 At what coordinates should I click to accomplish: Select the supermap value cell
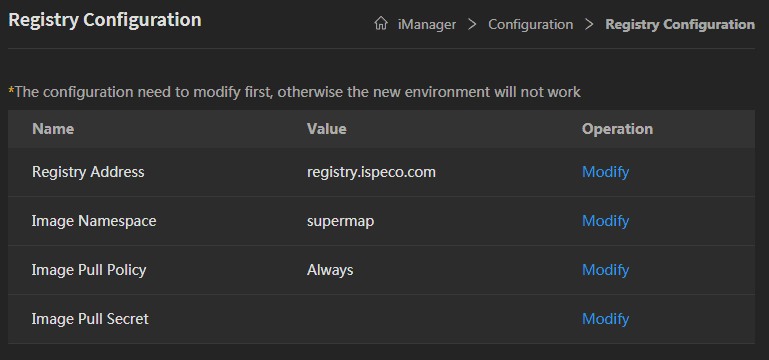(340, 221)
